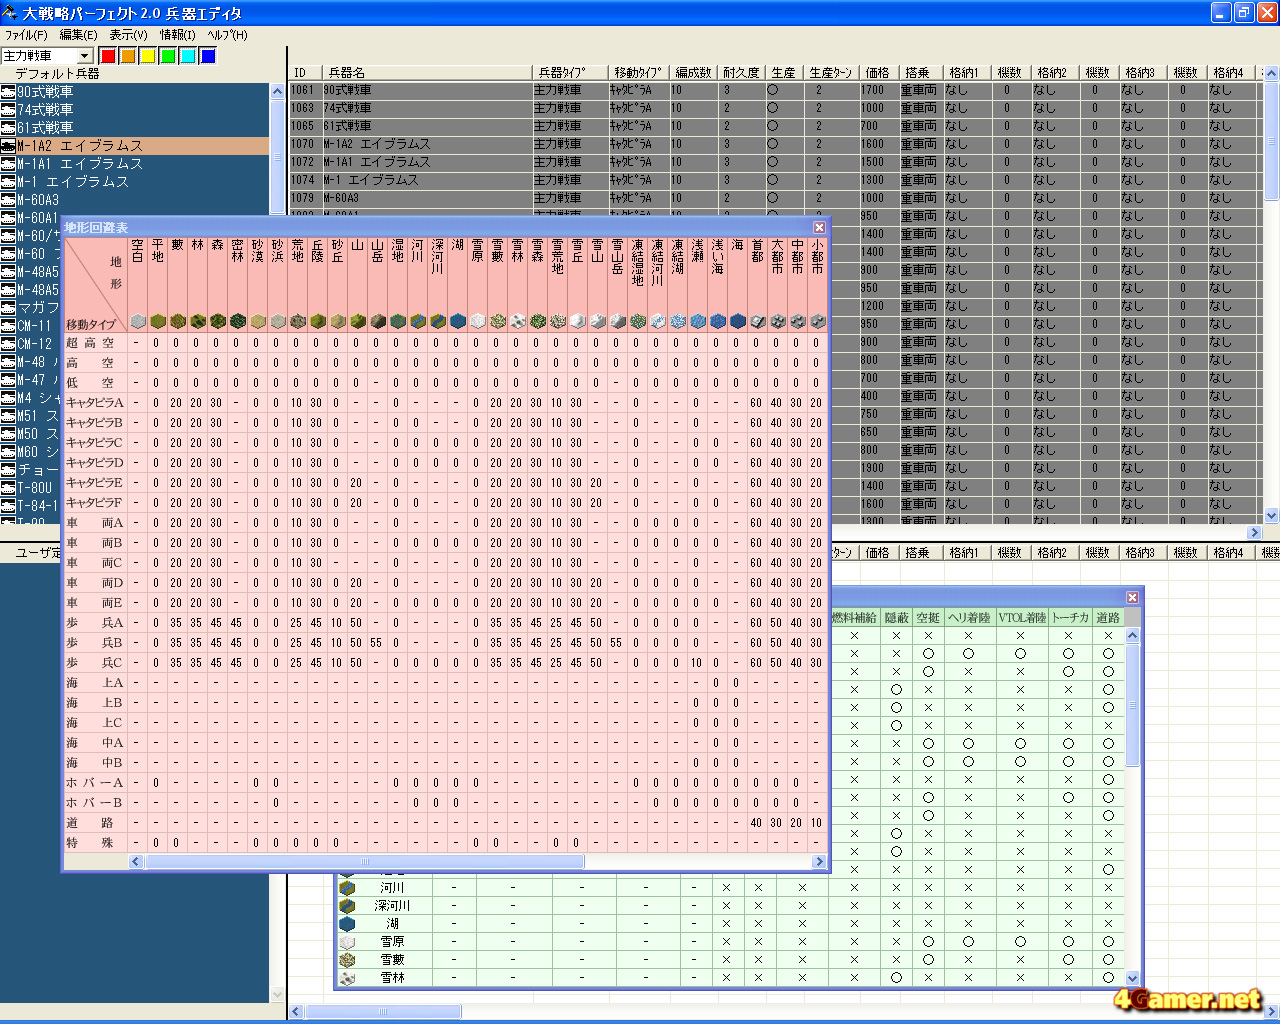Click the tank icon beside CM-11
This screenshot has width=1280, height=1024.
tap(8, 325)
